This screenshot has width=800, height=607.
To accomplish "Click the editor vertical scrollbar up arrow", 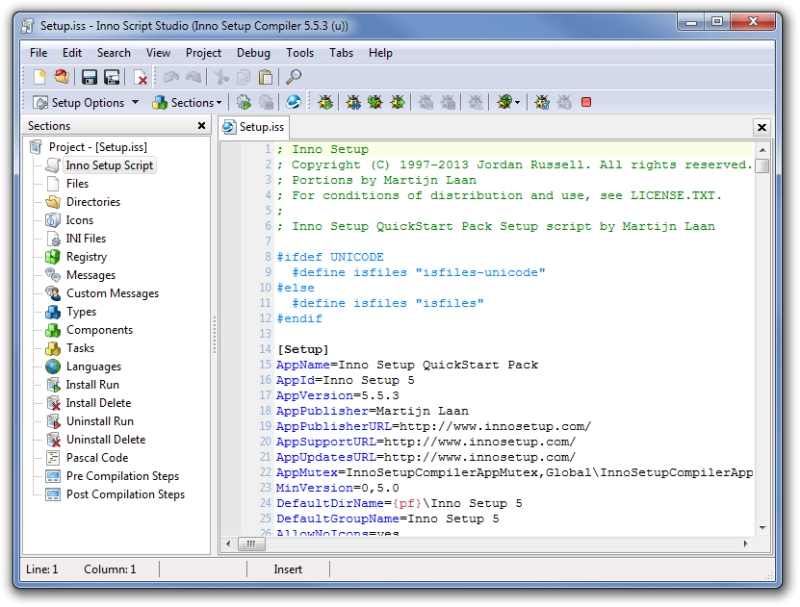I will (762, 150).
